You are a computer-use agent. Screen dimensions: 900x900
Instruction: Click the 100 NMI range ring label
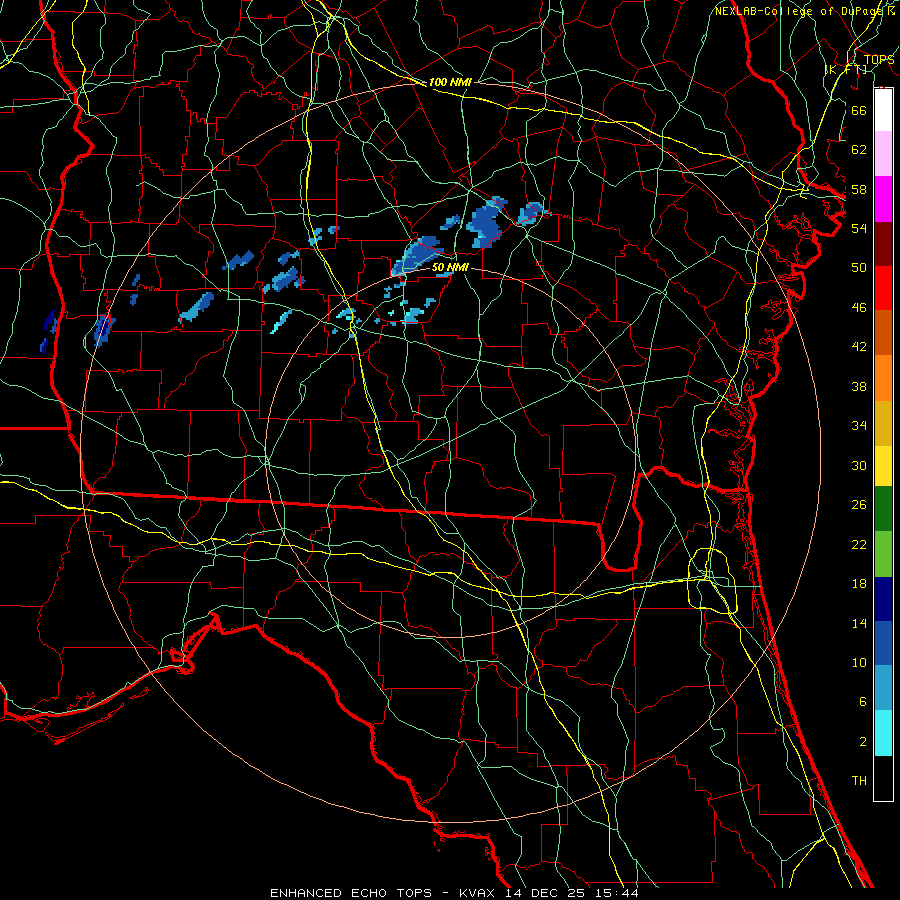[450, 82]
